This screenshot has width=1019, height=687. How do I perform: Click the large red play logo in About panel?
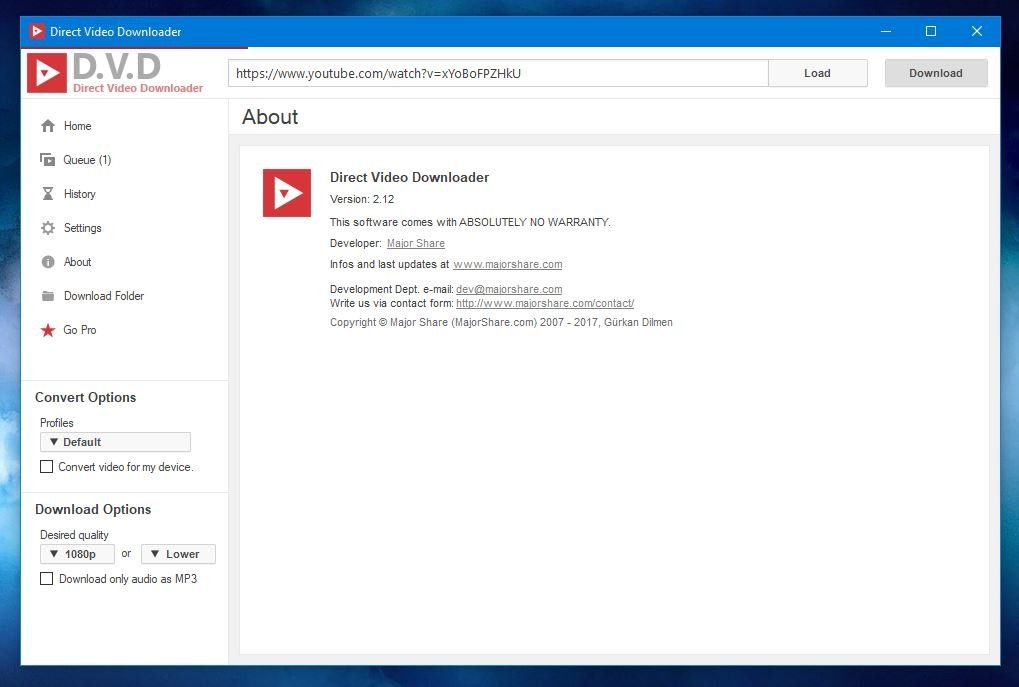287,193
